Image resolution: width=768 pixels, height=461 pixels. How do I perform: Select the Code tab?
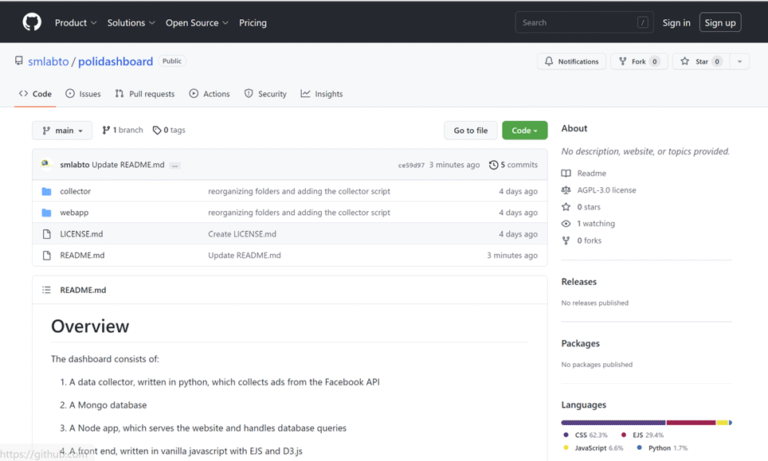tap(35, 94)
